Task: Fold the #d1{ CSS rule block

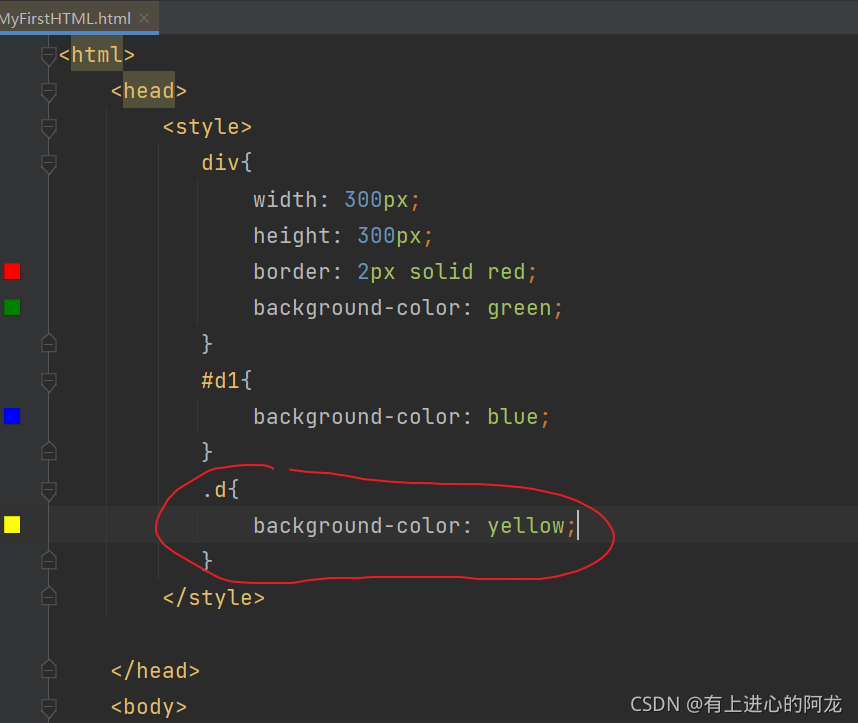Action: (49, 381)
